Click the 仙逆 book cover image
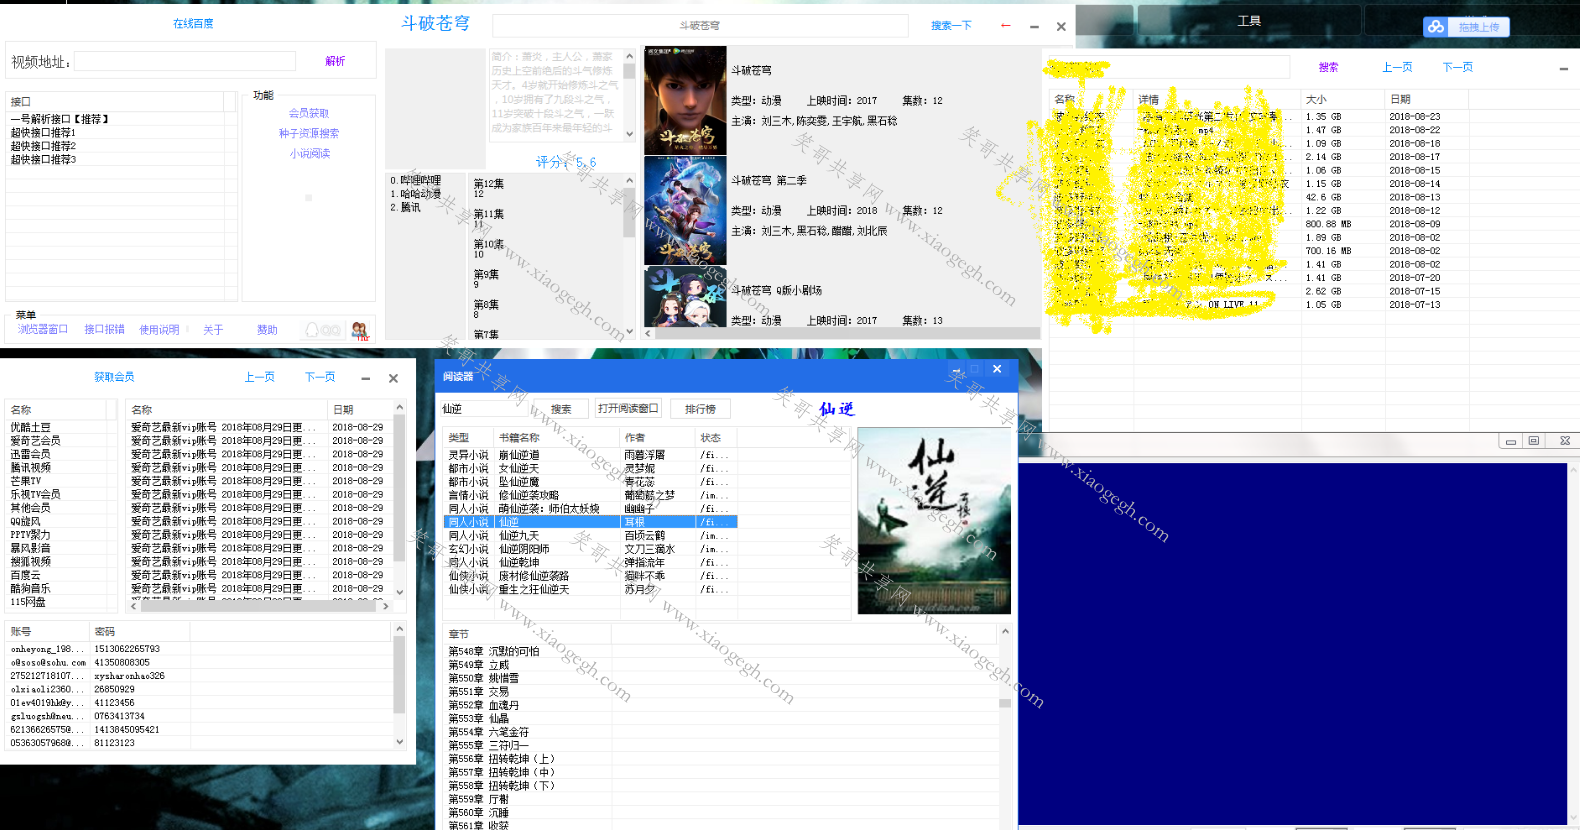 (934, 521)
